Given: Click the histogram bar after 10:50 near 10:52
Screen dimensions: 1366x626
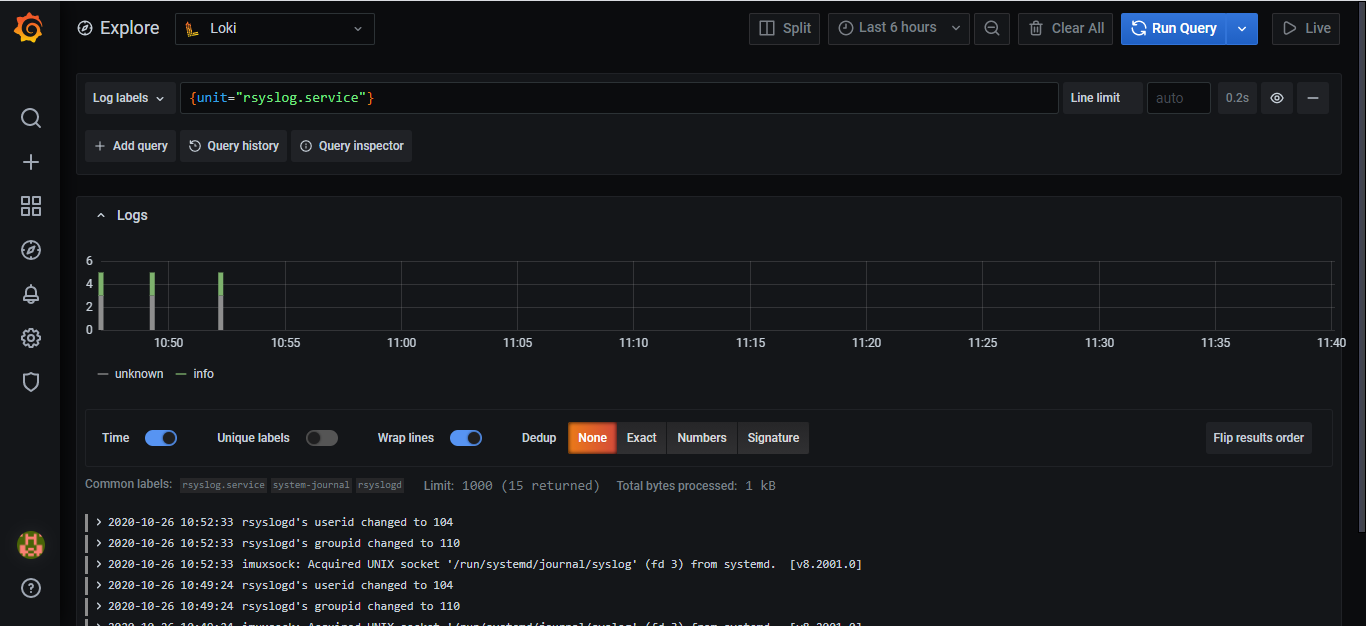Looking at the screenshot, I should click(220, 301).
